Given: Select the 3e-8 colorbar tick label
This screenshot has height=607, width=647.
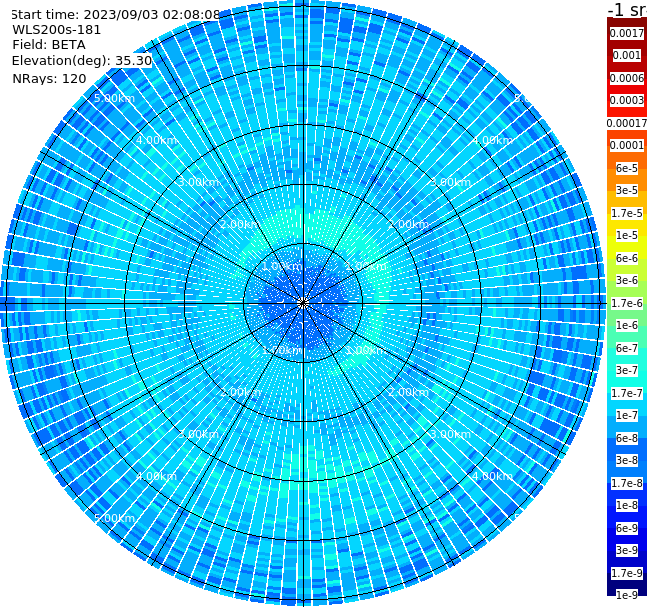Looking at the screenshot, I should pos(627,460).
